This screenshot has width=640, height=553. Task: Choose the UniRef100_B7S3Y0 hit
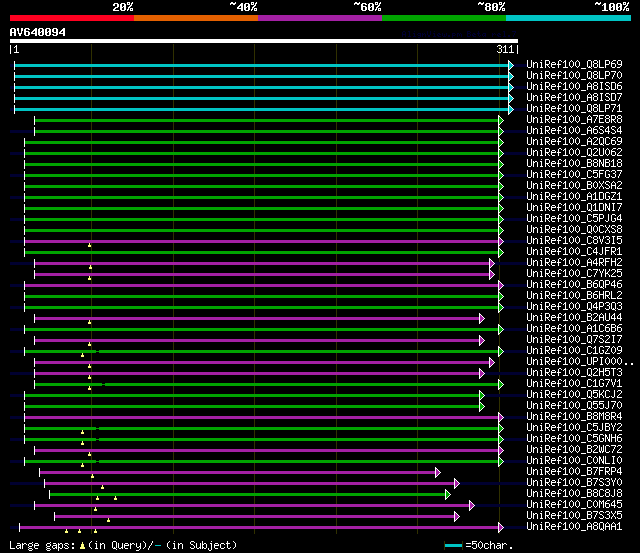point(574,483)
